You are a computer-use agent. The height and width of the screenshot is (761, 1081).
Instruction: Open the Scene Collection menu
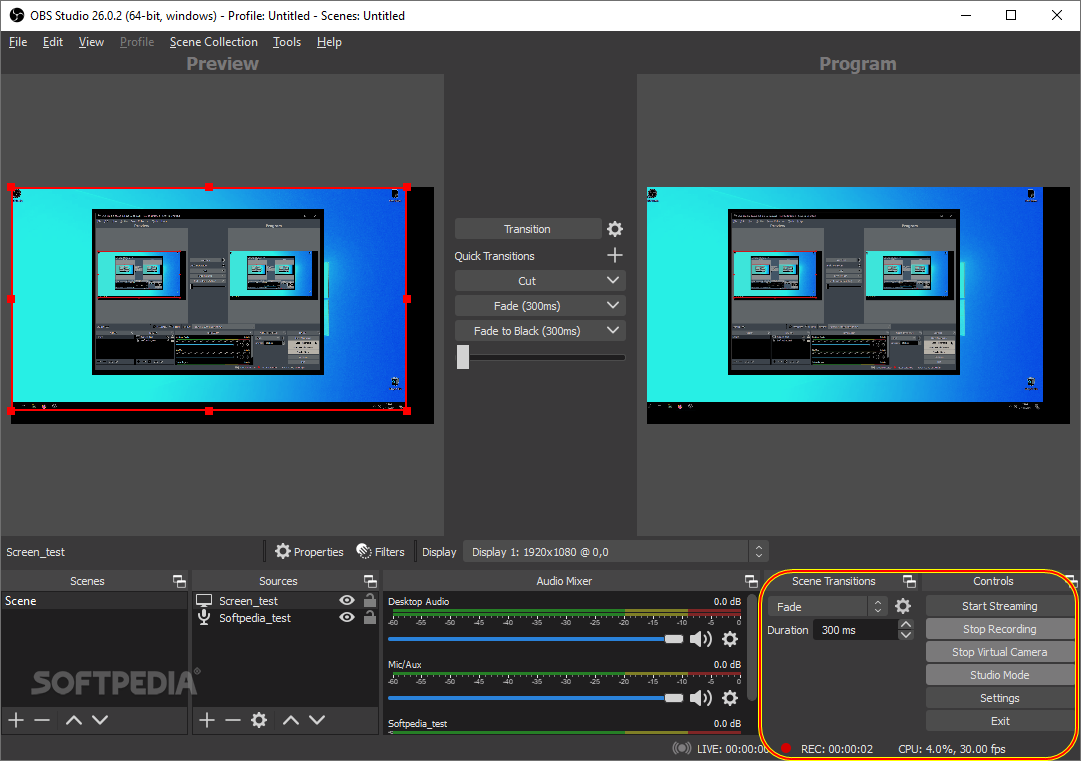pos(213,42)
